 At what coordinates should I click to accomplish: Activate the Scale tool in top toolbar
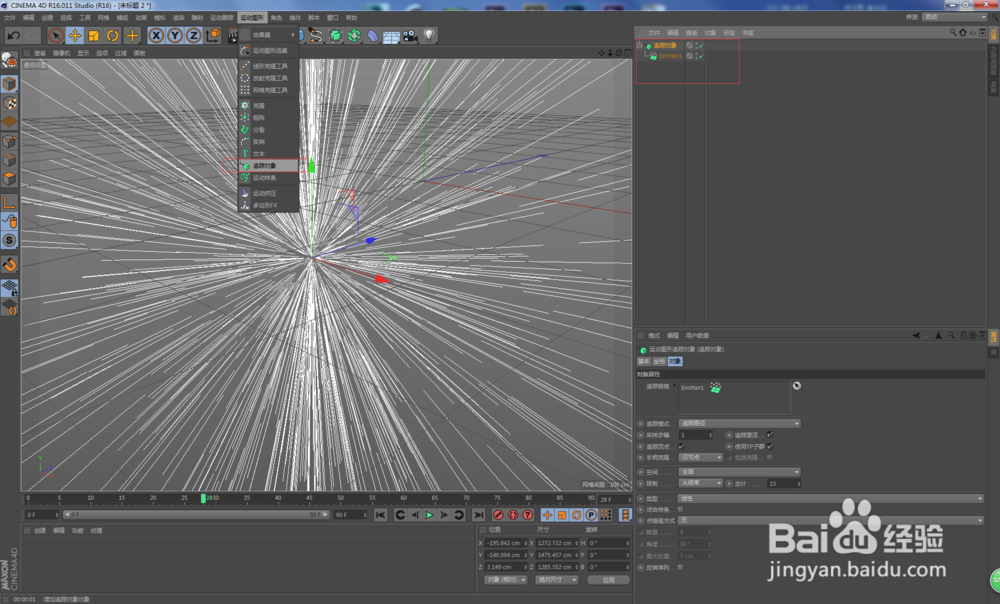(94, 36)
